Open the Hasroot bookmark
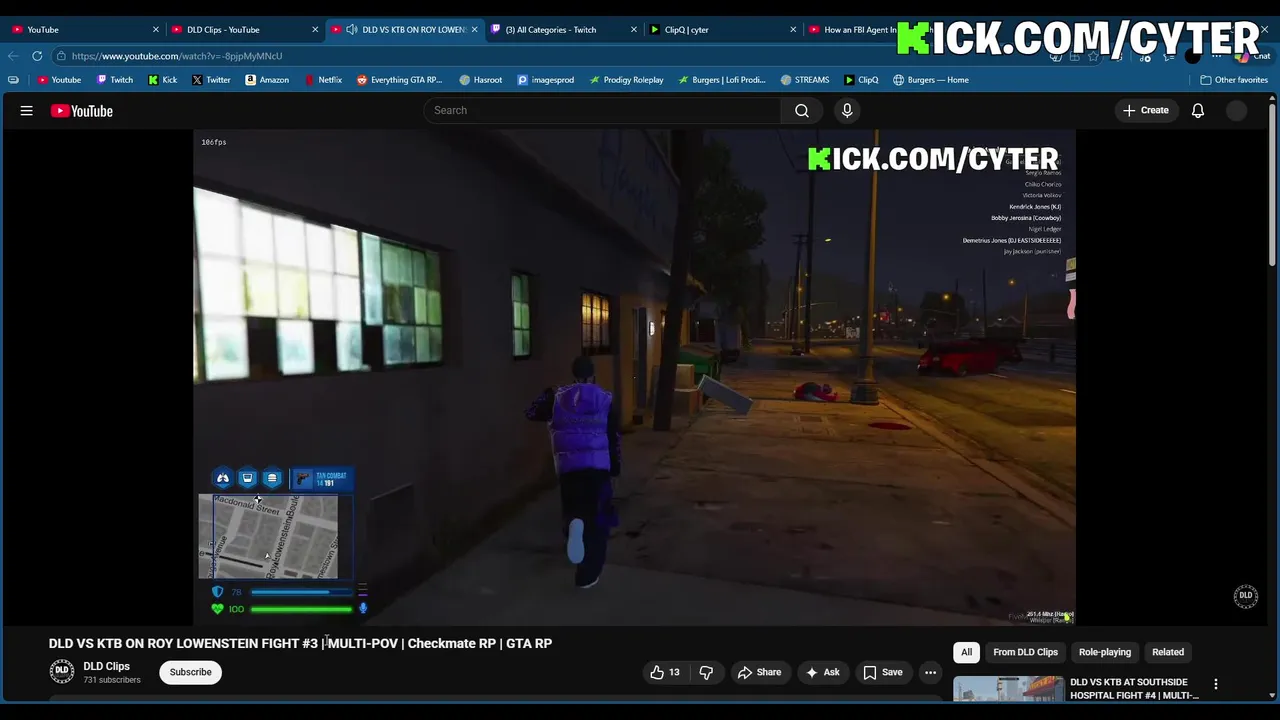Screen dimensions: 1280x720 [481, 80]
